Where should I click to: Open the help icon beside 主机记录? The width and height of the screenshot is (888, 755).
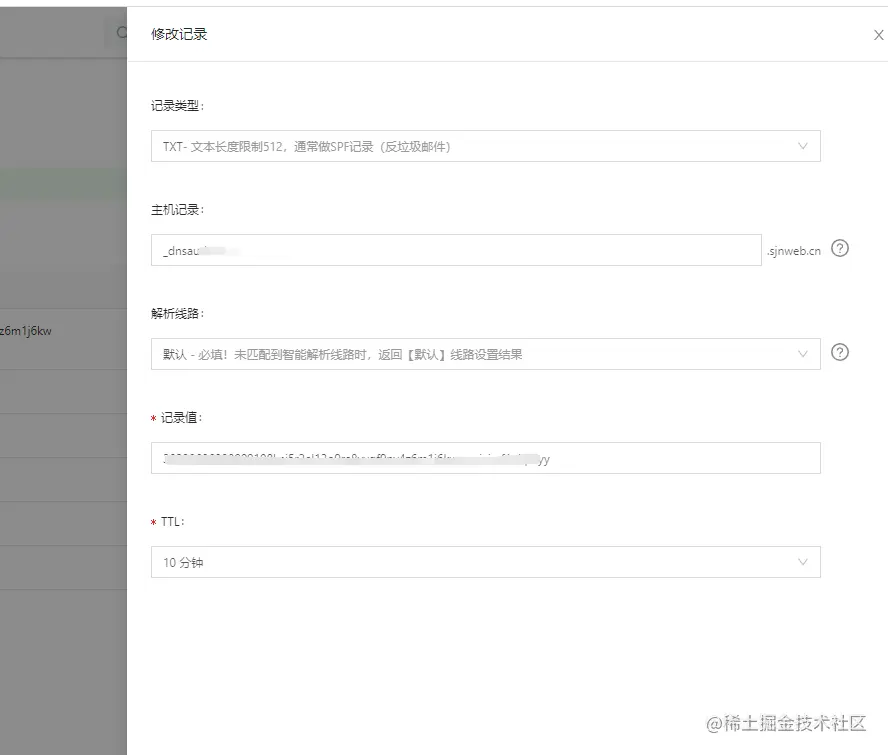840,249
